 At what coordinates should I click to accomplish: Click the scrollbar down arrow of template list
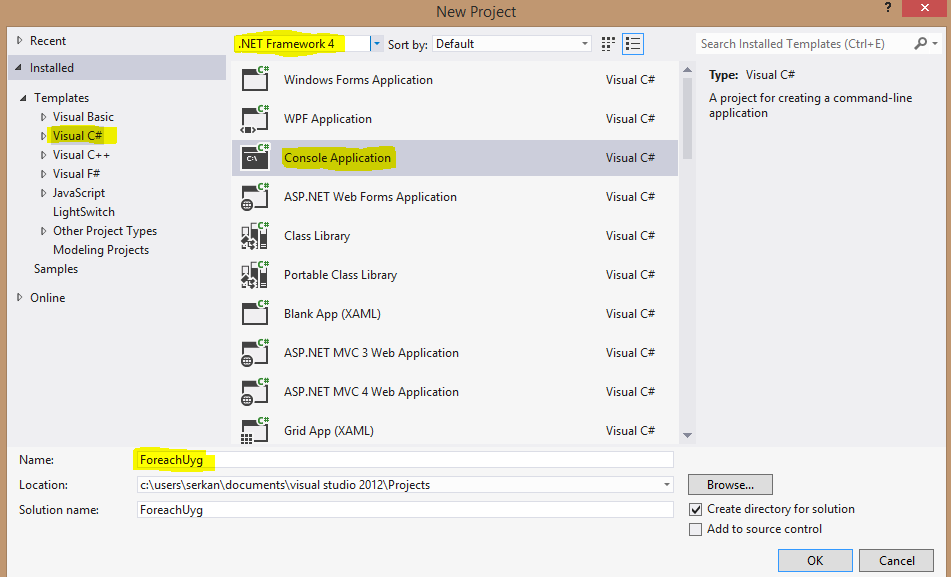(687, 435)
